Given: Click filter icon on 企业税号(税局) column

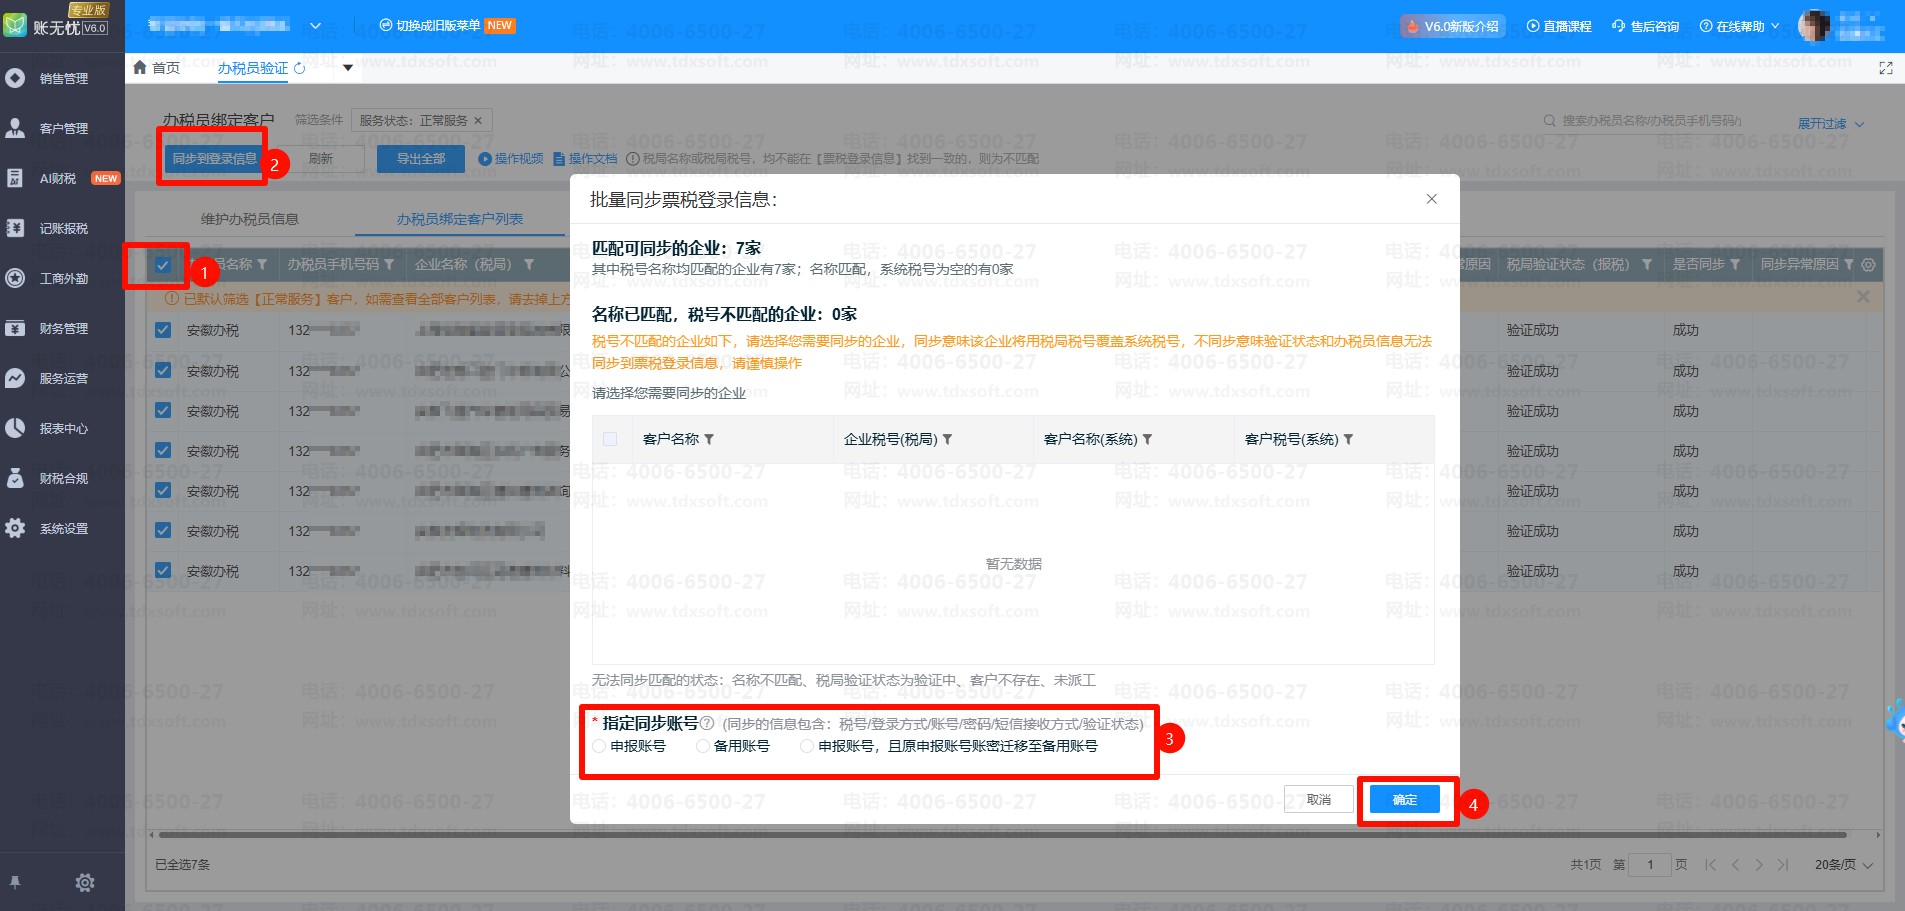Looking at the screenshot, I should coord(947,440).
